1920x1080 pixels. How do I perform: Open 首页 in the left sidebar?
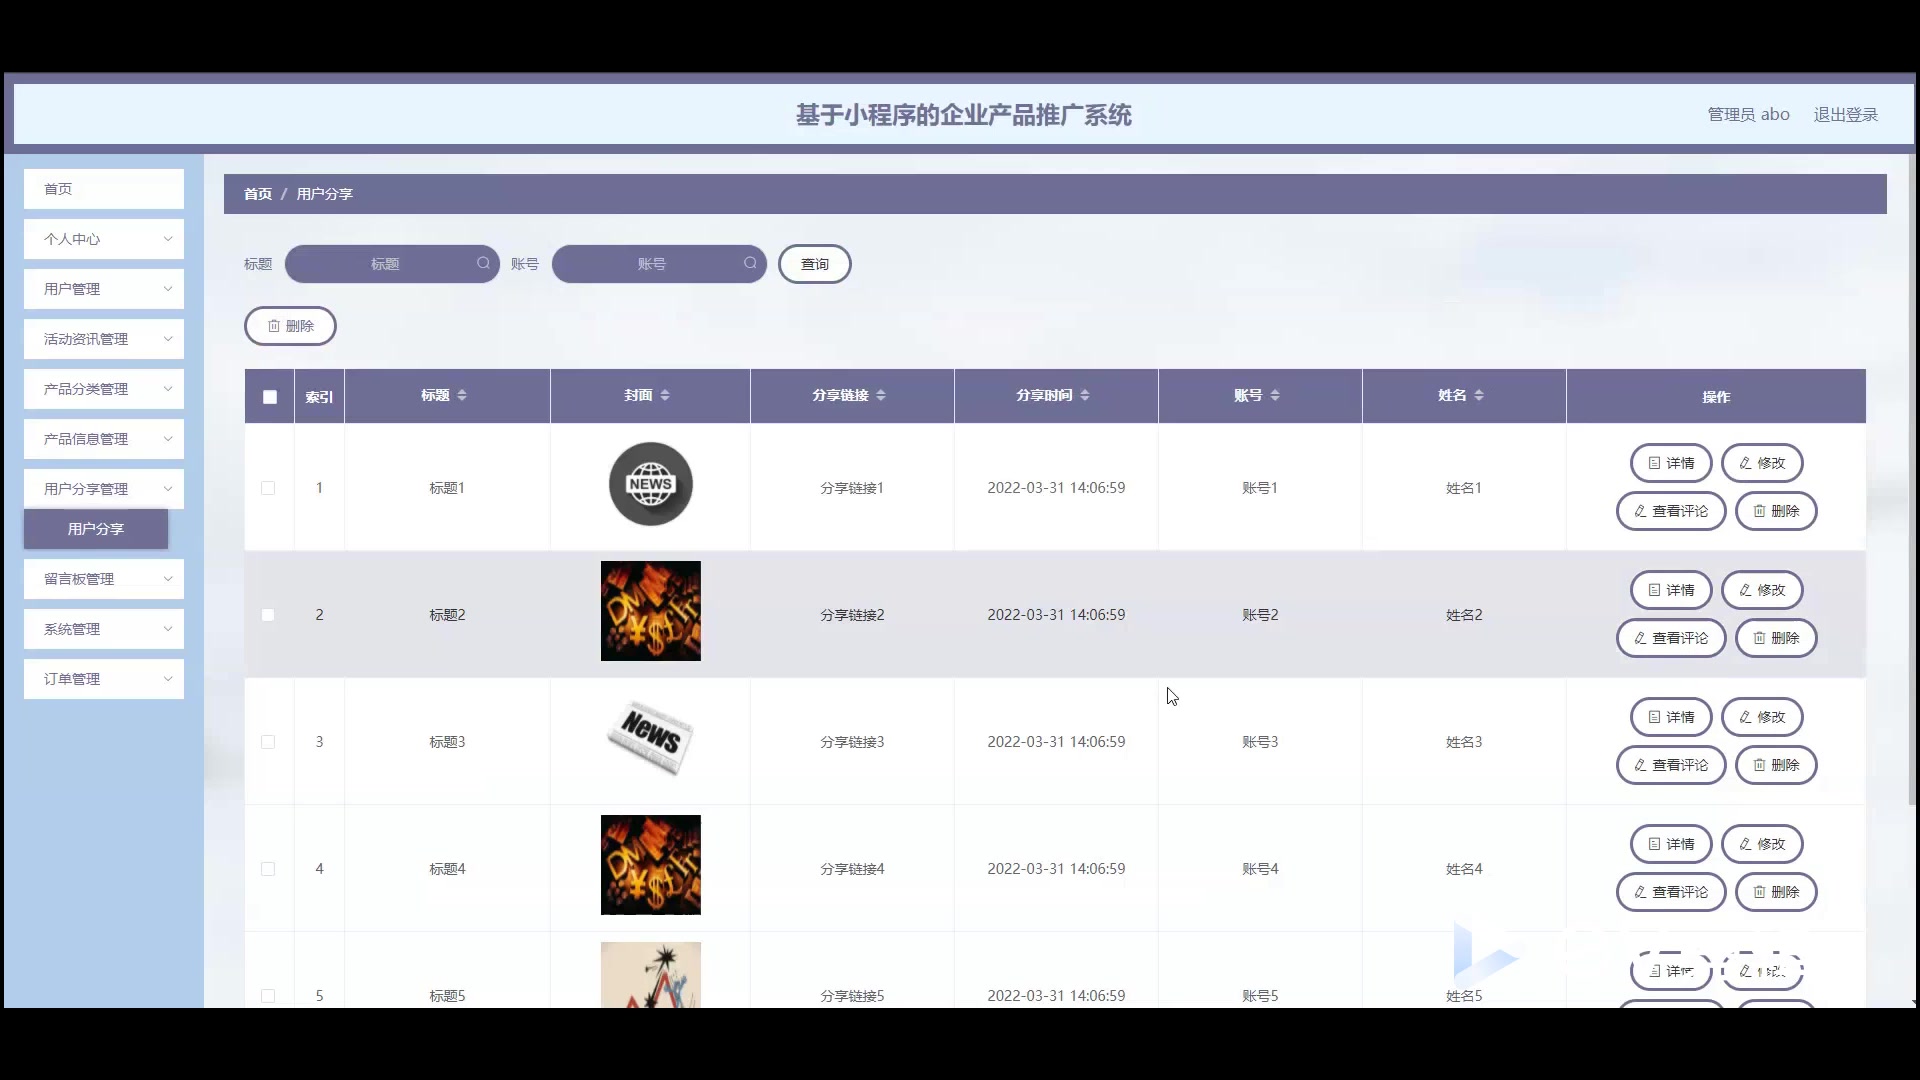[x=104, y=189]
